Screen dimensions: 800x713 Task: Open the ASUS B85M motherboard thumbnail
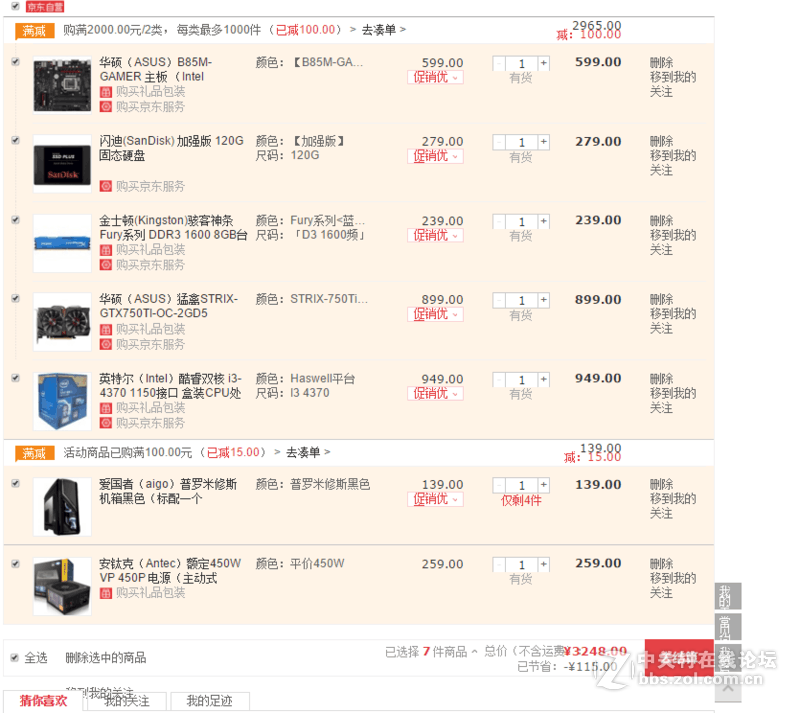click(62, 85)
